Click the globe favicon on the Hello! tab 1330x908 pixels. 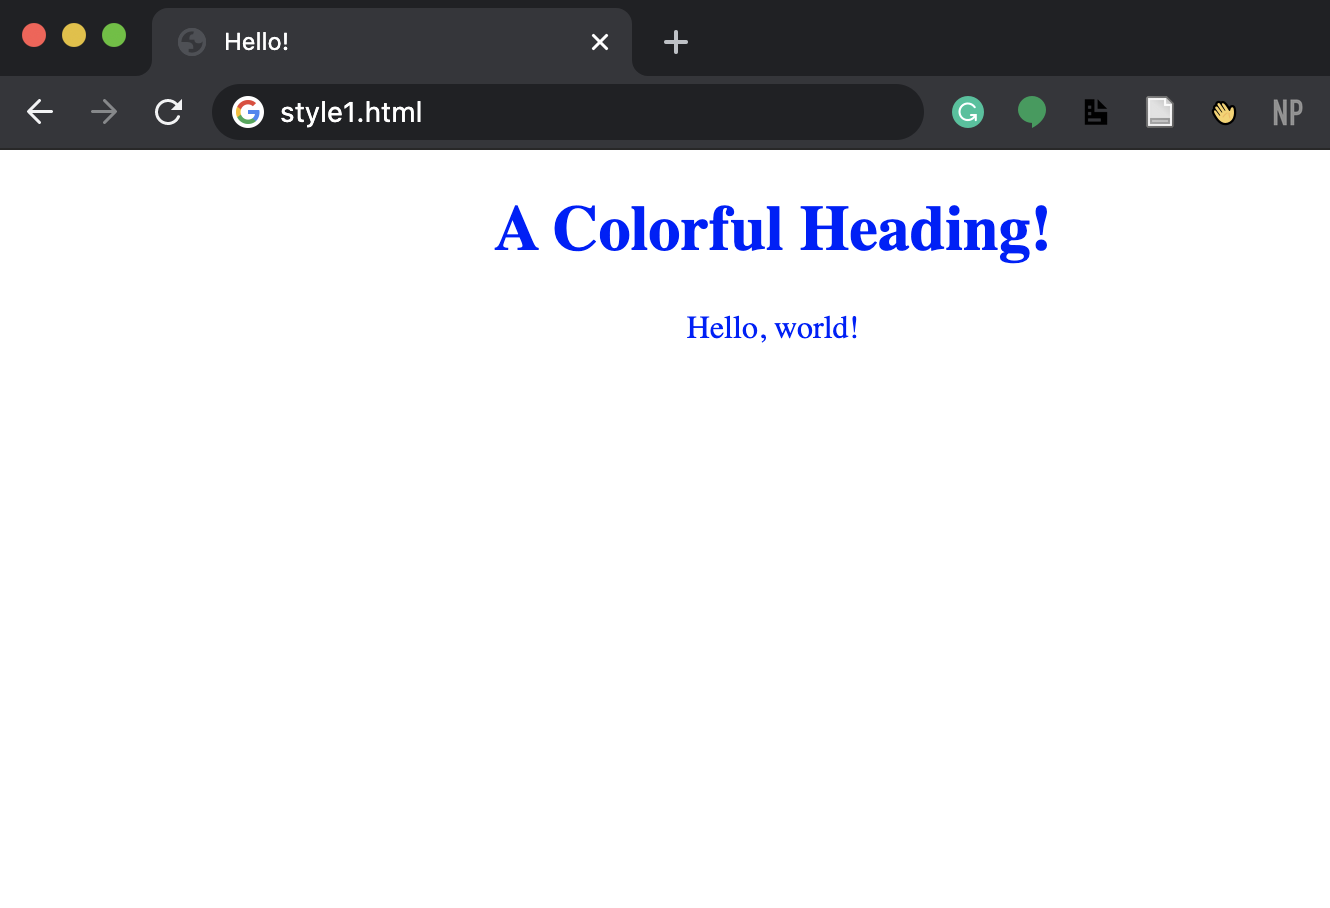(192, 42)
